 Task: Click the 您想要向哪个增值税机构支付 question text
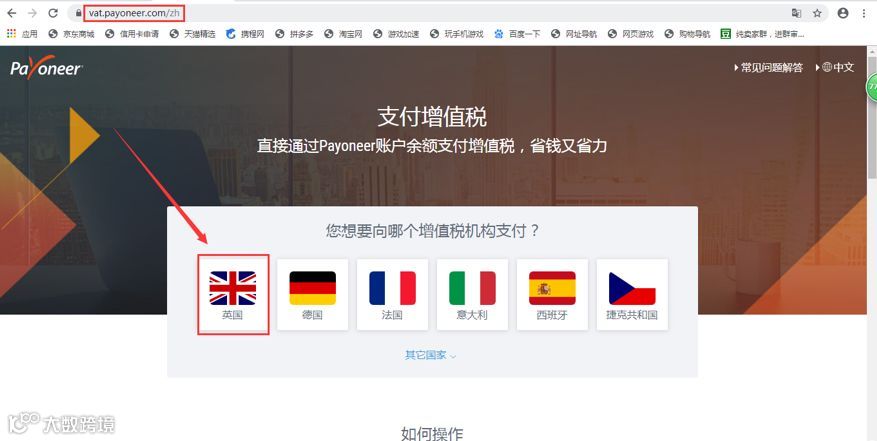coord(432,230)
